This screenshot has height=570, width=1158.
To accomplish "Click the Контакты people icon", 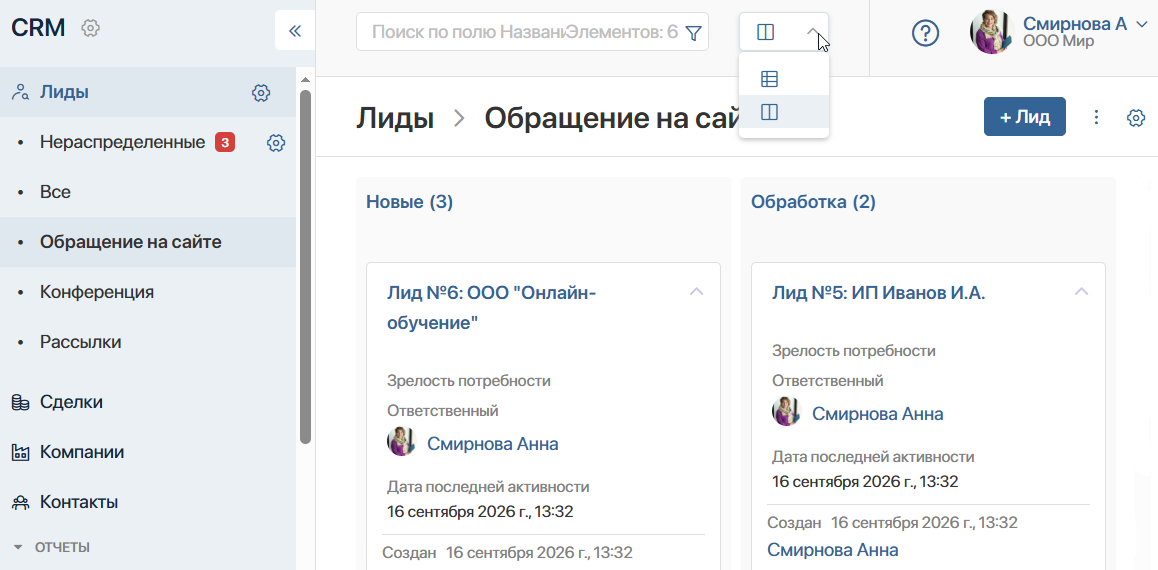I will [20, 503].
